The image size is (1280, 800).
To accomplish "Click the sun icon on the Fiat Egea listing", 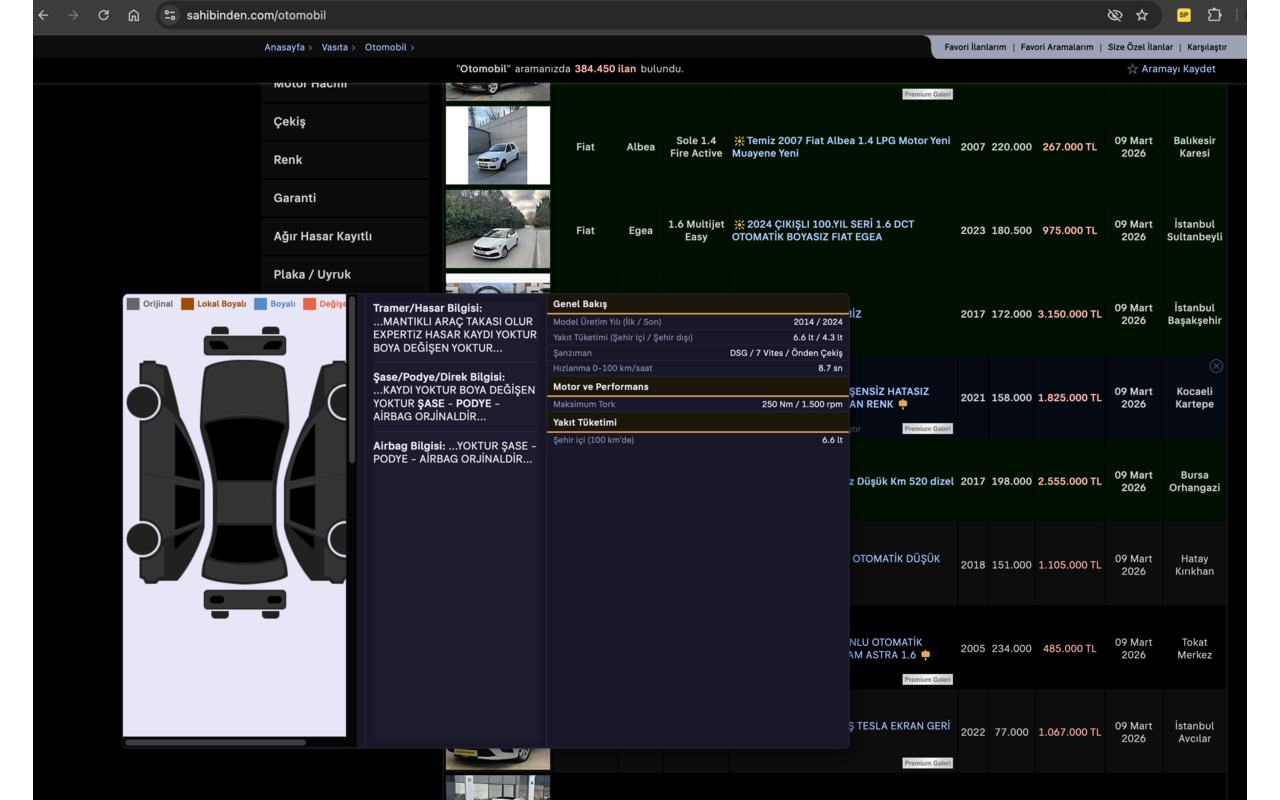I will pyautogui.click(x=739, y=225).
